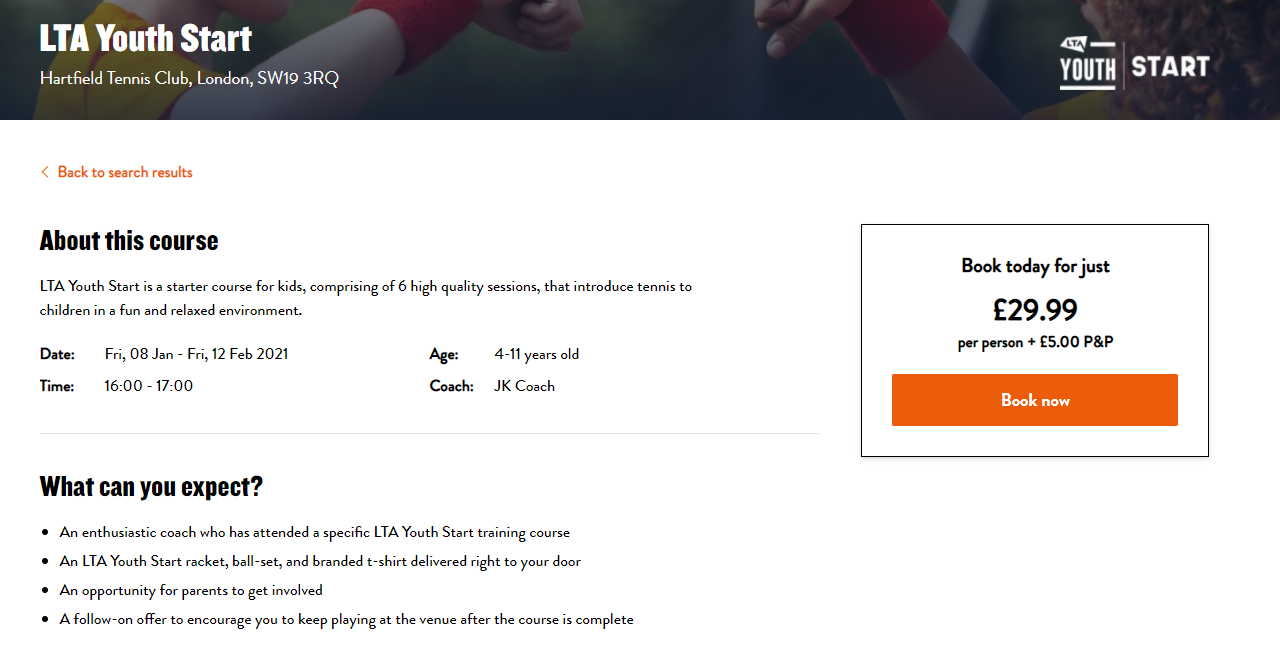Click the What can you expect heading
1280x660 pixels.
coord(151,487)
